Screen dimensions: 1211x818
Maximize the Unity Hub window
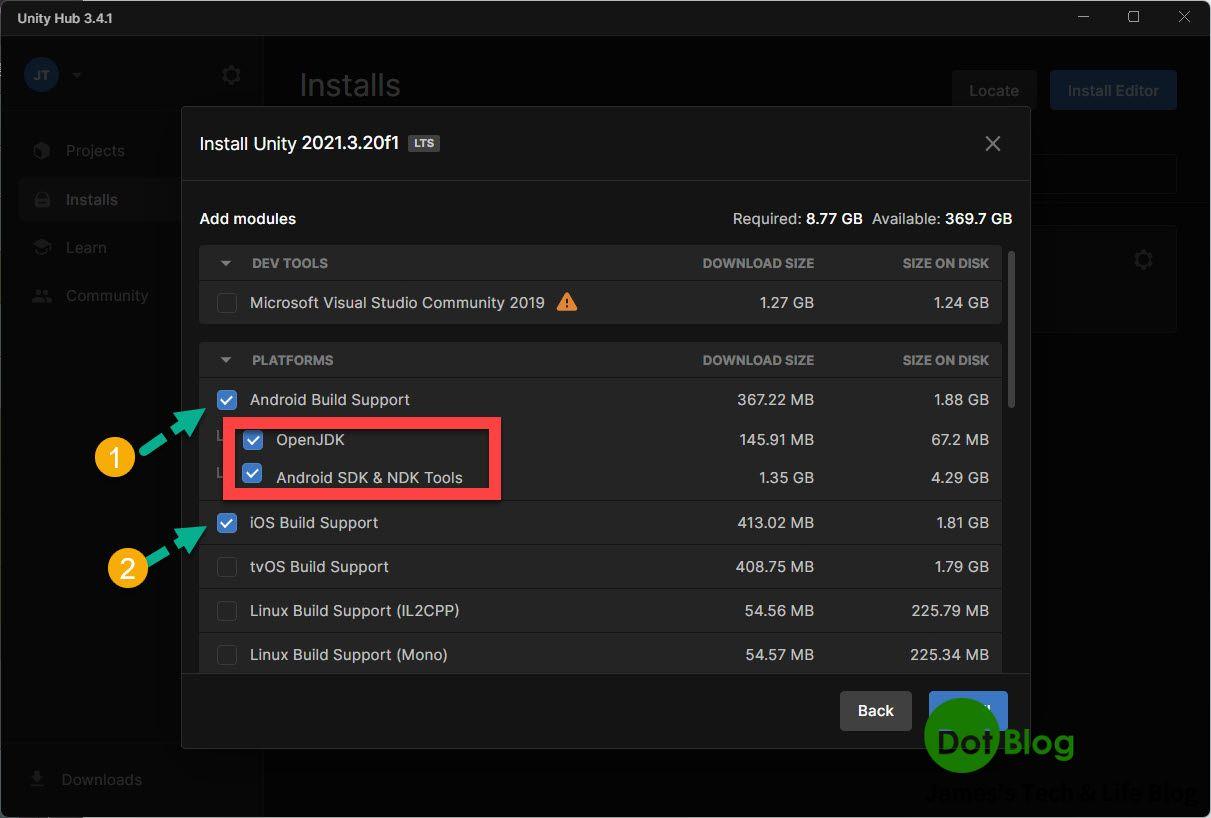point(1134,17)
